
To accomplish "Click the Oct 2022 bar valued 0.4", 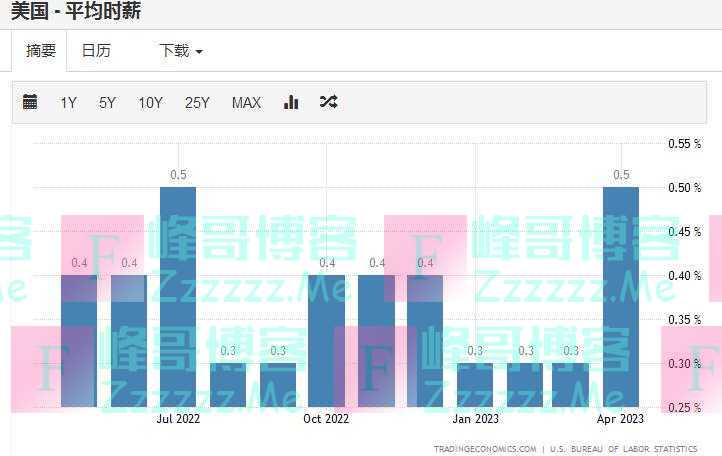I will click(x=326, y=341).
